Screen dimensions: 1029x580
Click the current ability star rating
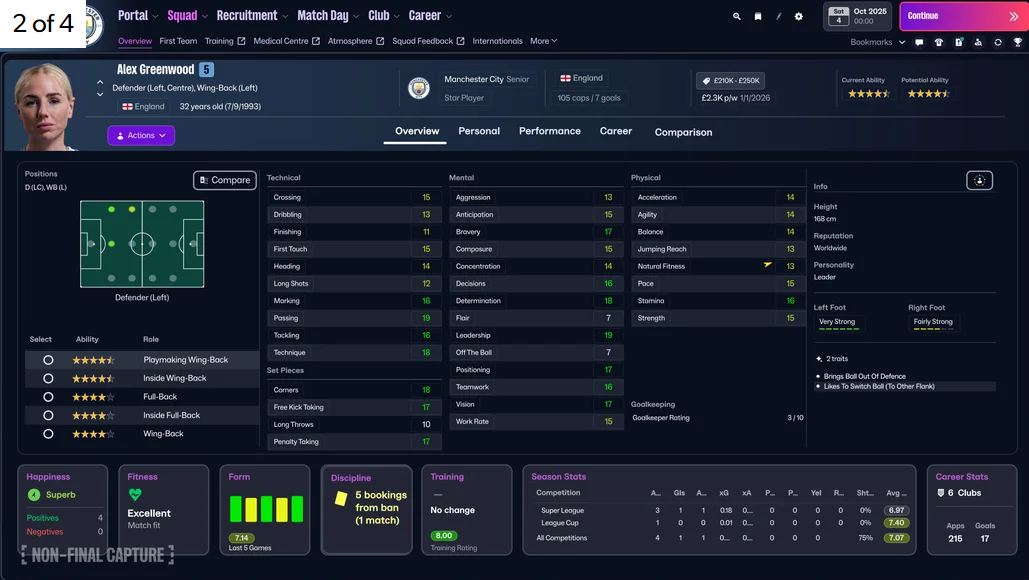pos(869,94)
